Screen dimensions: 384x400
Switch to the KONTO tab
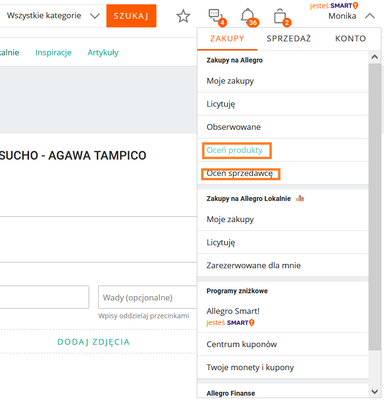(350, 39)
